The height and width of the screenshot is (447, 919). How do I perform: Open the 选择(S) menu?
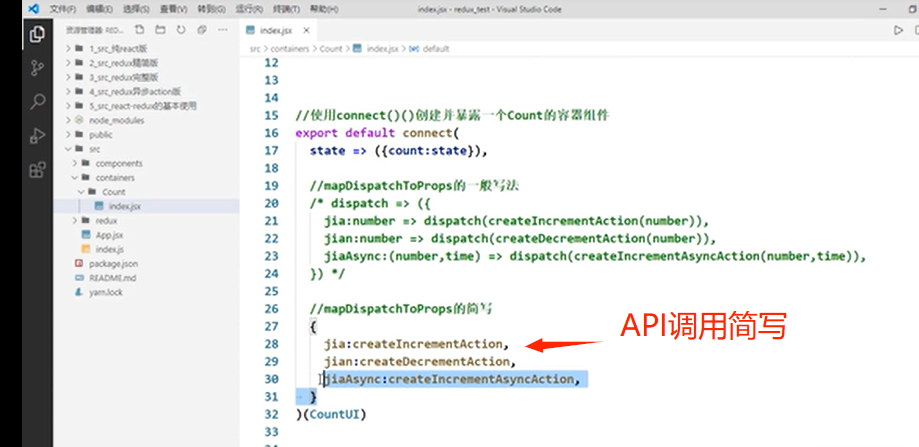point(137,9)
